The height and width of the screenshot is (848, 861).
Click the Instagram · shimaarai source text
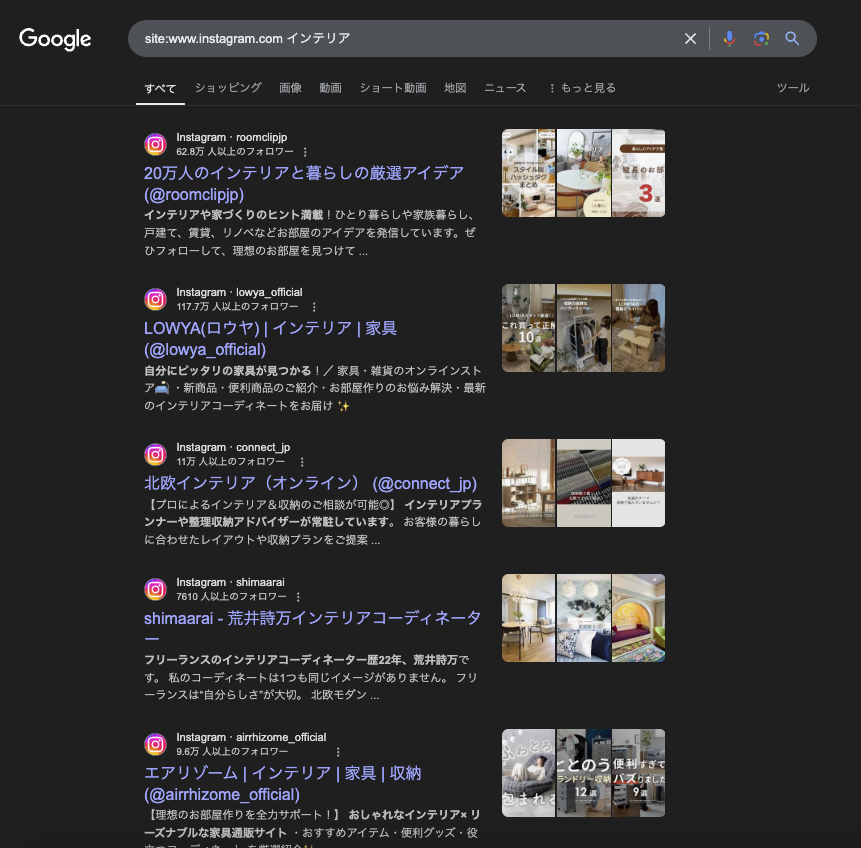(x=230, y=582)
